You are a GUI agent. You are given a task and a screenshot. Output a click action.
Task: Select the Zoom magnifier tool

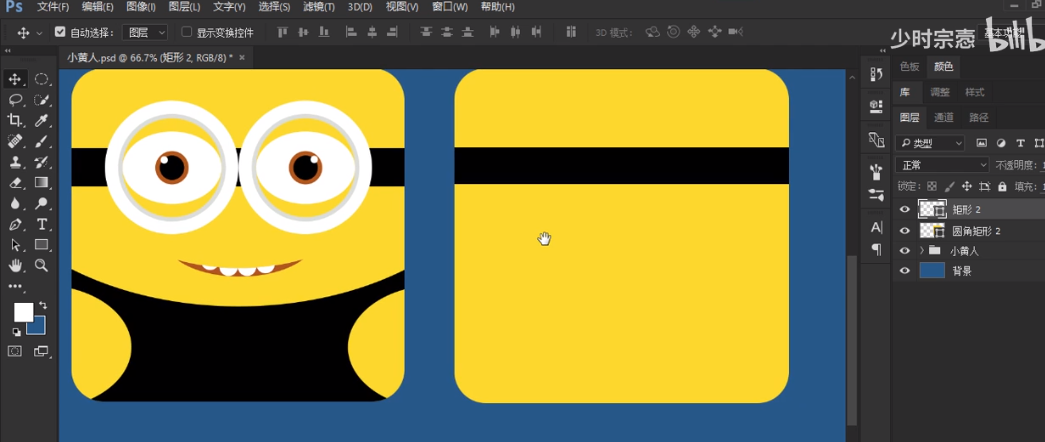pos(41,265)
